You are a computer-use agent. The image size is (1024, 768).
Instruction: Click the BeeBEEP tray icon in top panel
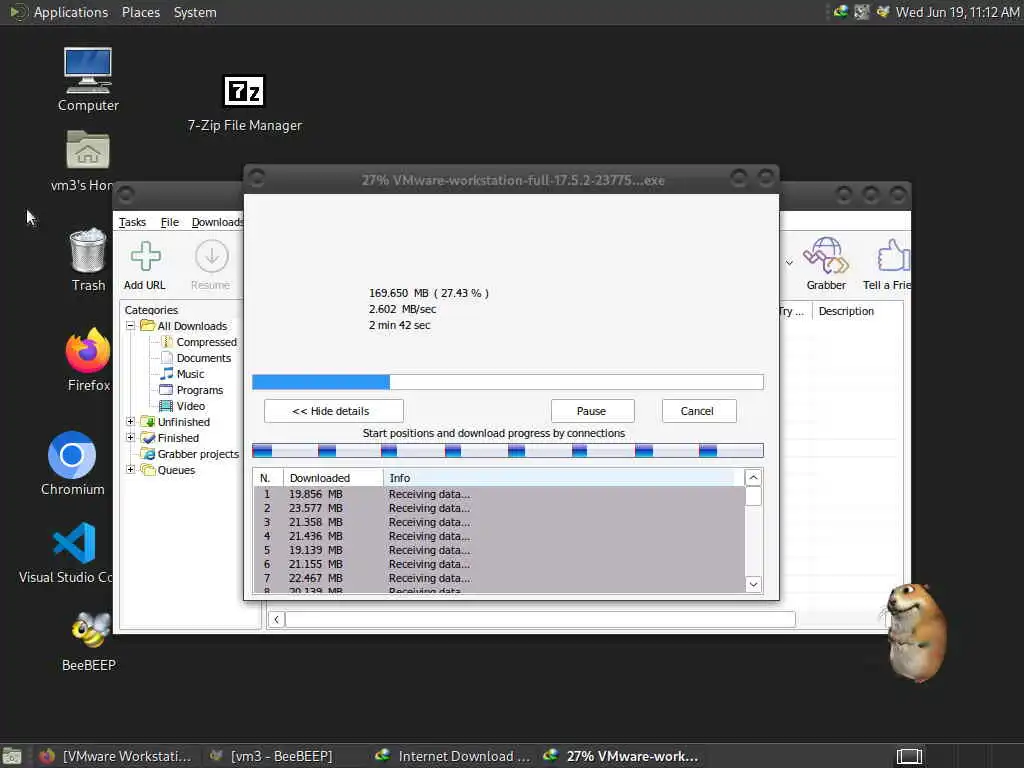(883, 12)
